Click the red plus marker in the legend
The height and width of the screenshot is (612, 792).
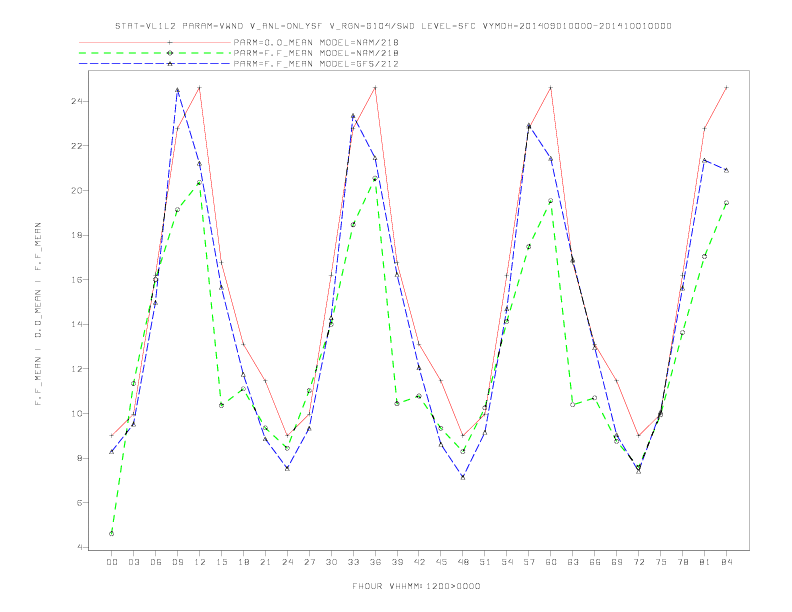(170, 42)
